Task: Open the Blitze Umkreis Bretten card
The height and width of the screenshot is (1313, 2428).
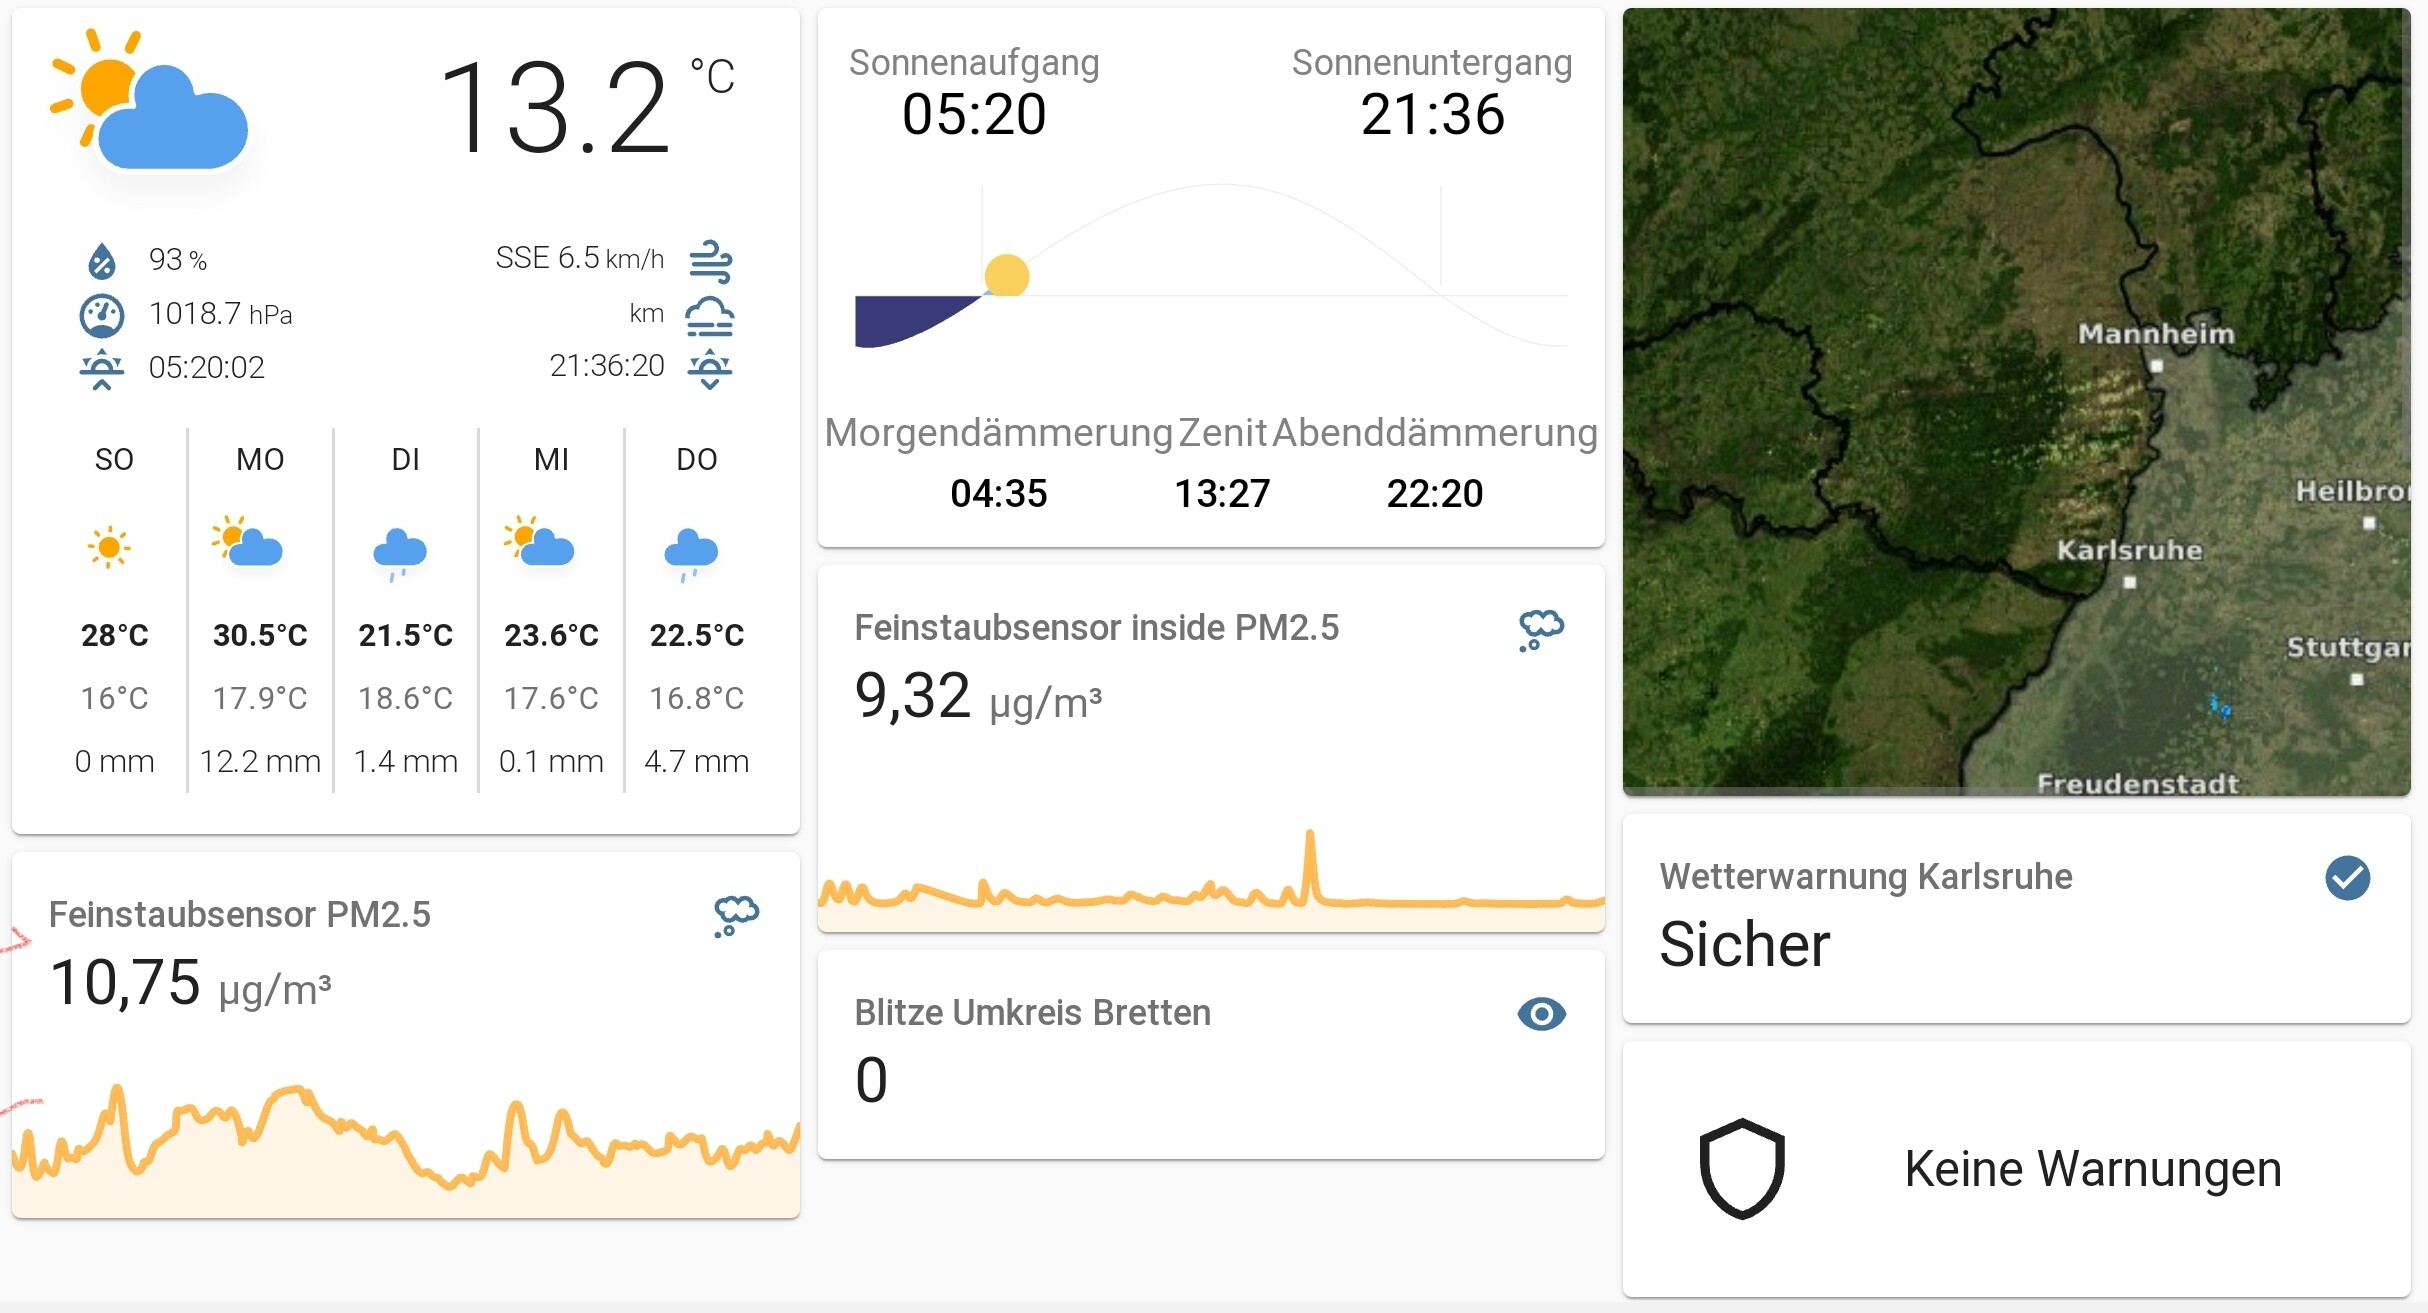Action: pos(1210,1054)
